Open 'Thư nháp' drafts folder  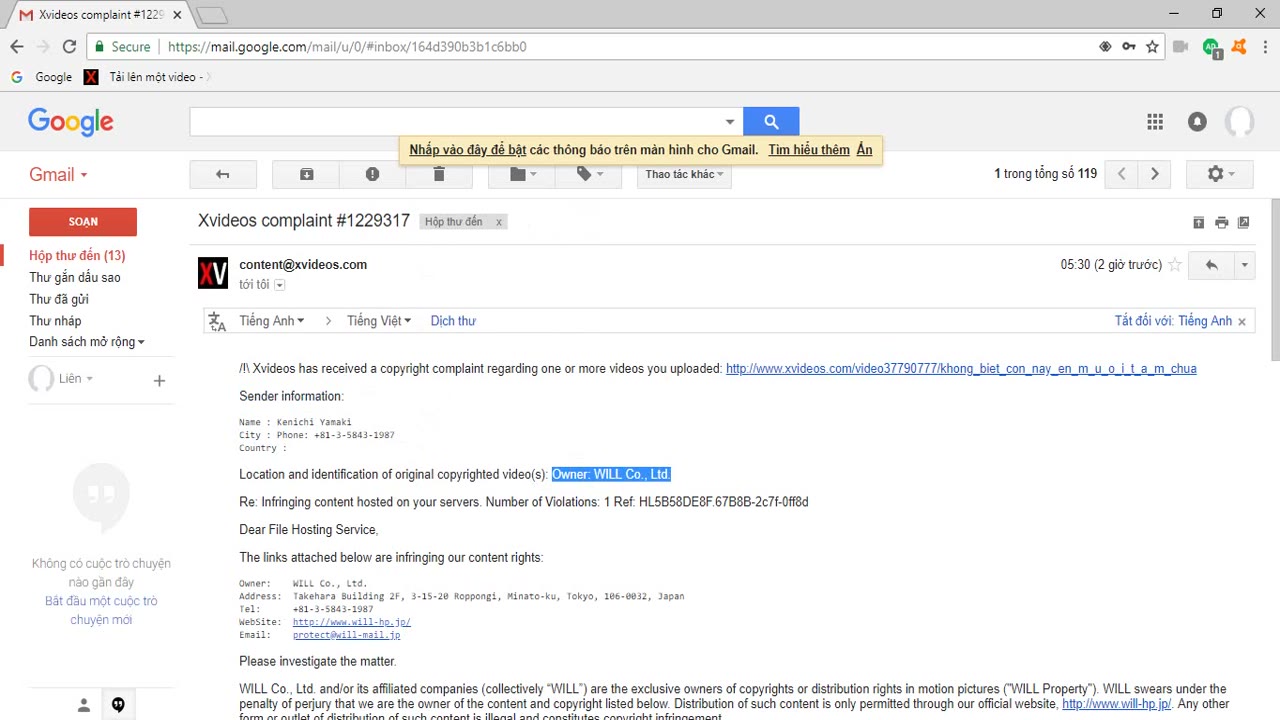pyautogui.click(x=55, y=321)
